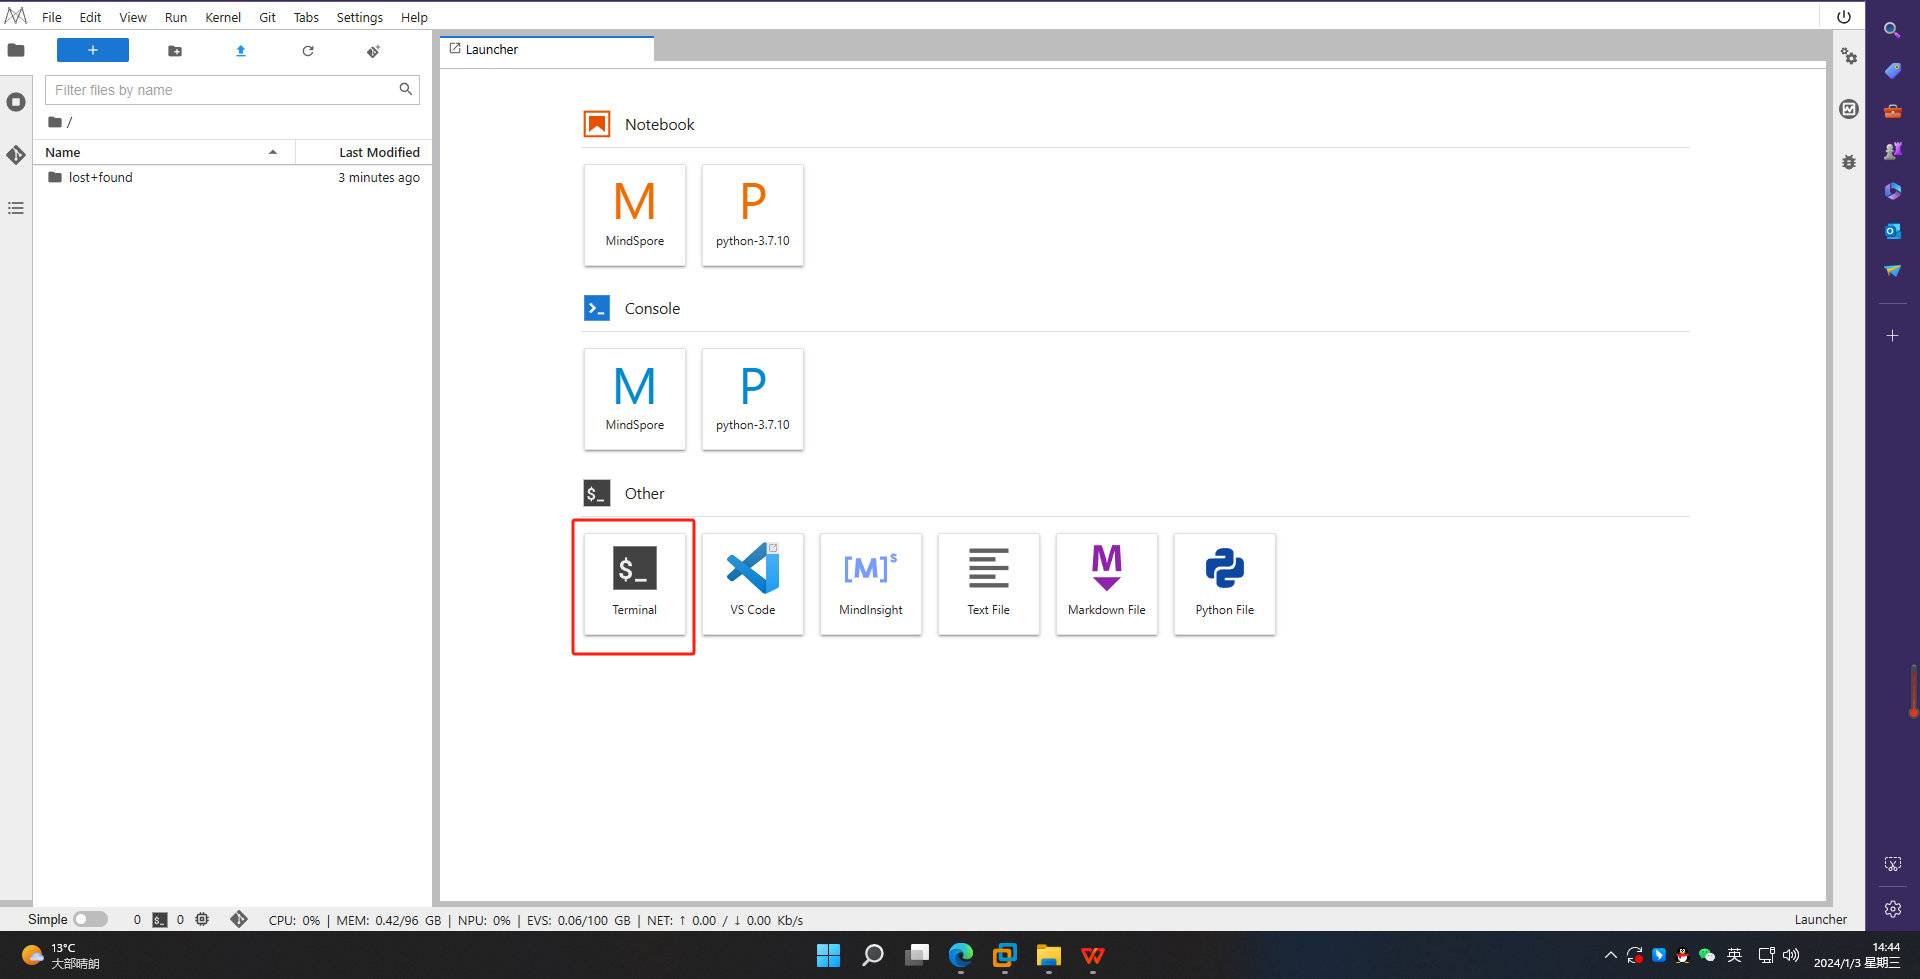Toggle Simple mode switch

pos(90,919)
